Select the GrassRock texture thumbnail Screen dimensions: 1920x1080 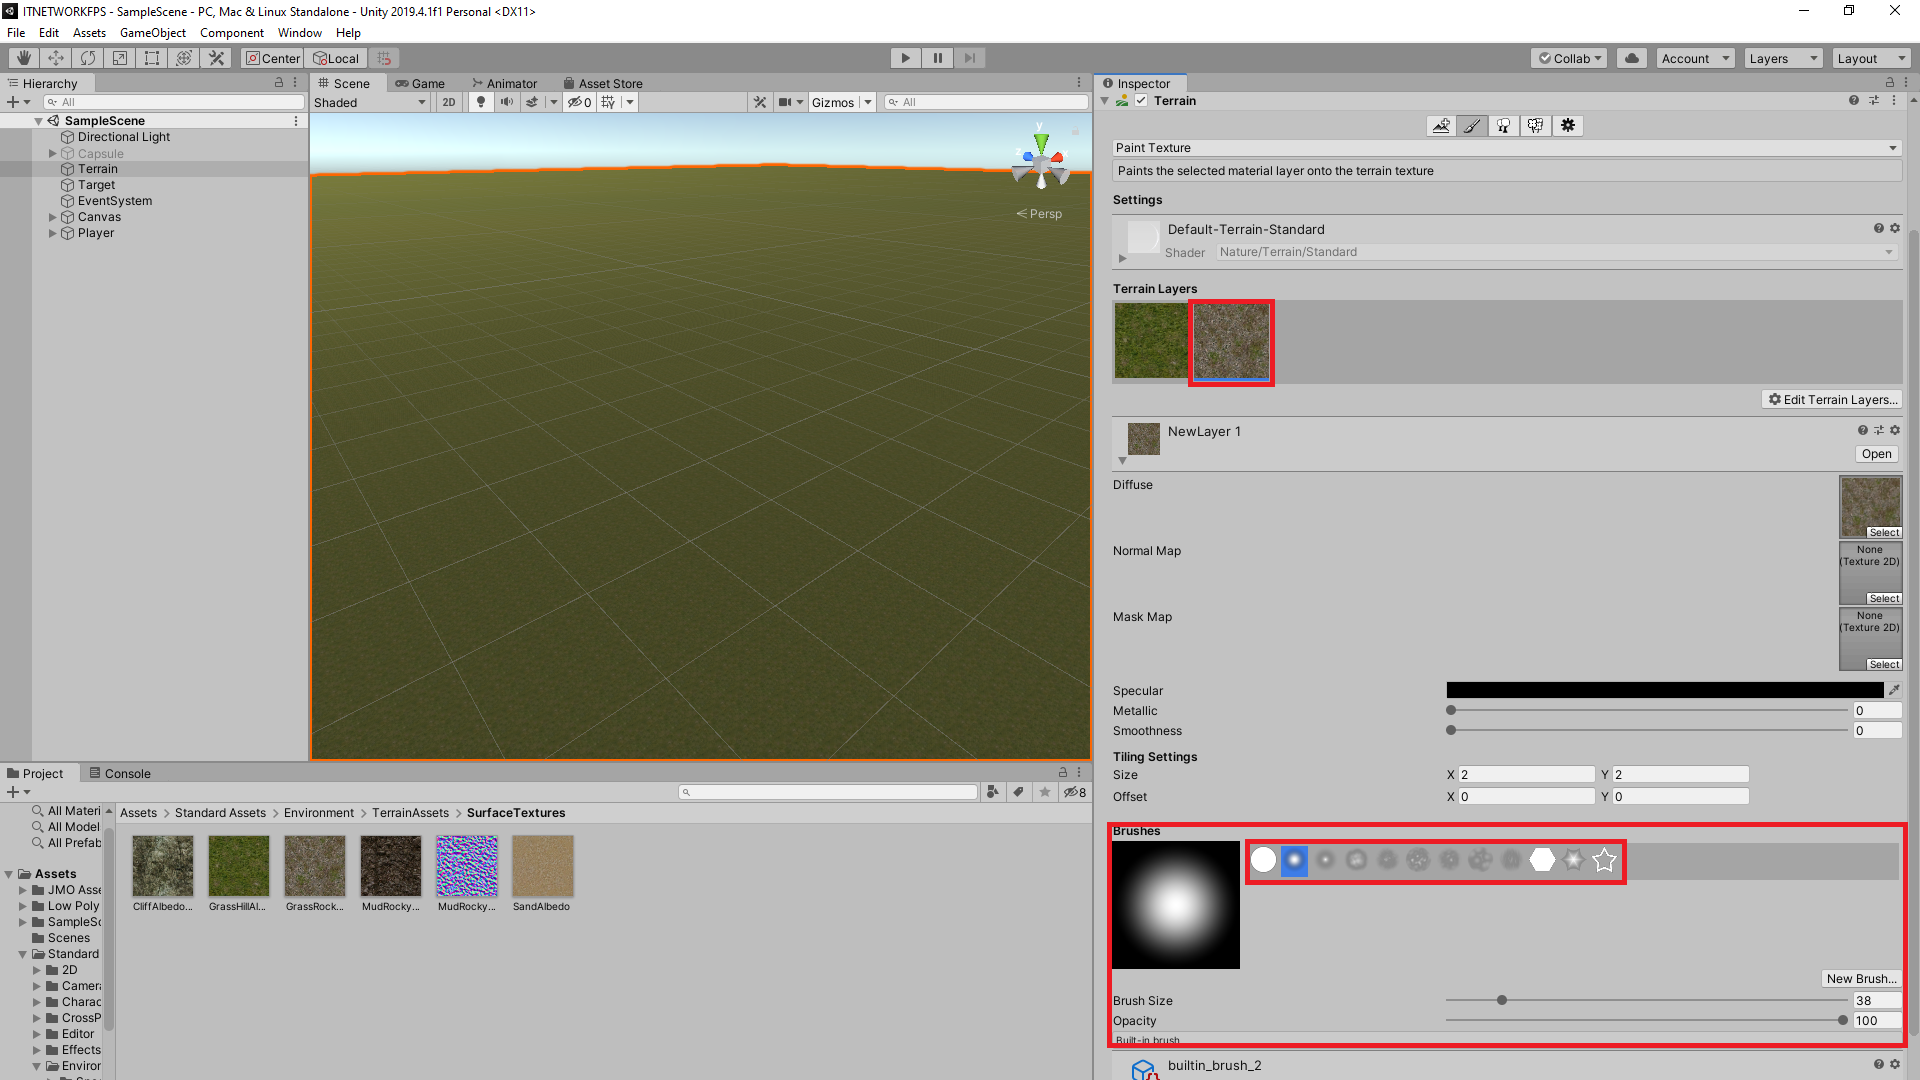[x=314, y=864]
